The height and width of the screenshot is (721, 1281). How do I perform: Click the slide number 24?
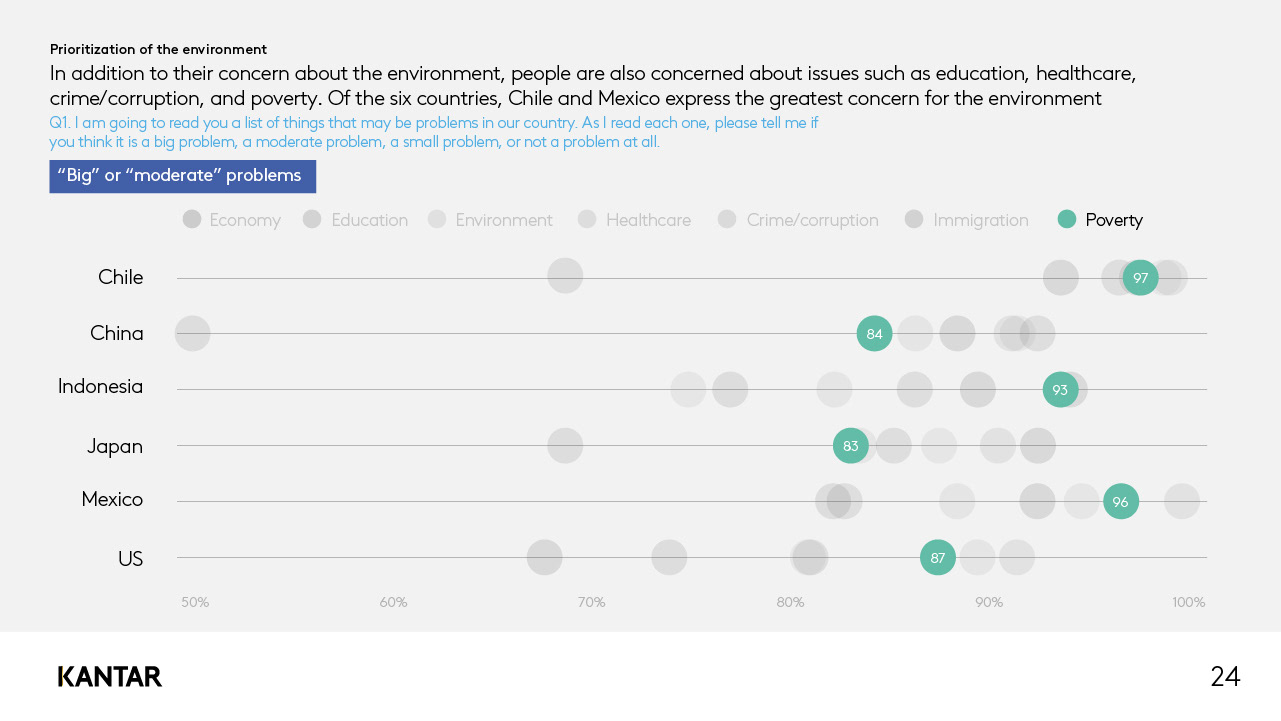tap(1225, 677)
